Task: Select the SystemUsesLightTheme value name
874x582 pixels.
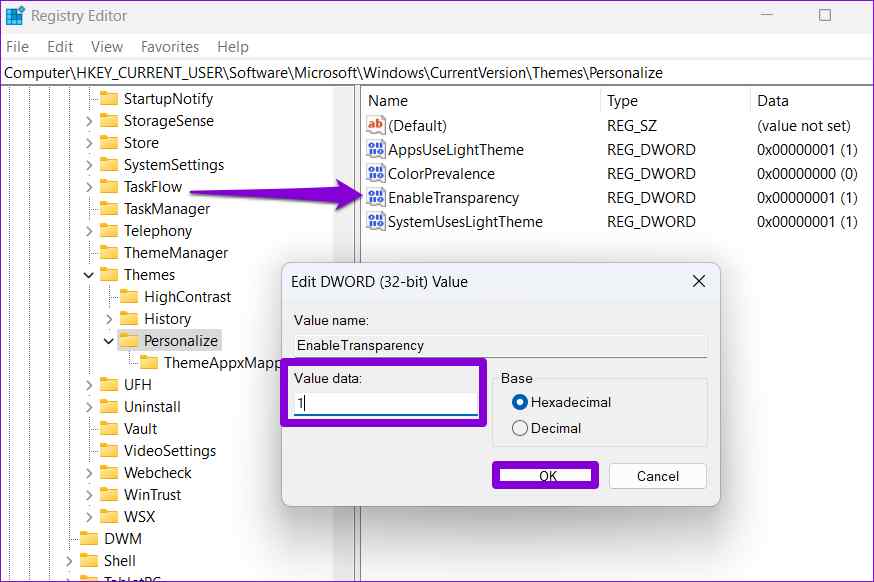Action: pyautogui.click(x=465, y=222)
